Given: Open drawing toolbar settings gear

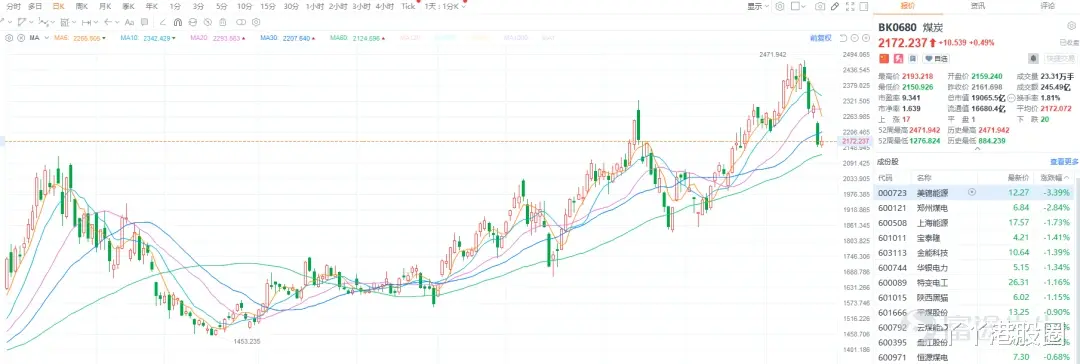Looking at the screenshot, I should [x=256, y=22].
